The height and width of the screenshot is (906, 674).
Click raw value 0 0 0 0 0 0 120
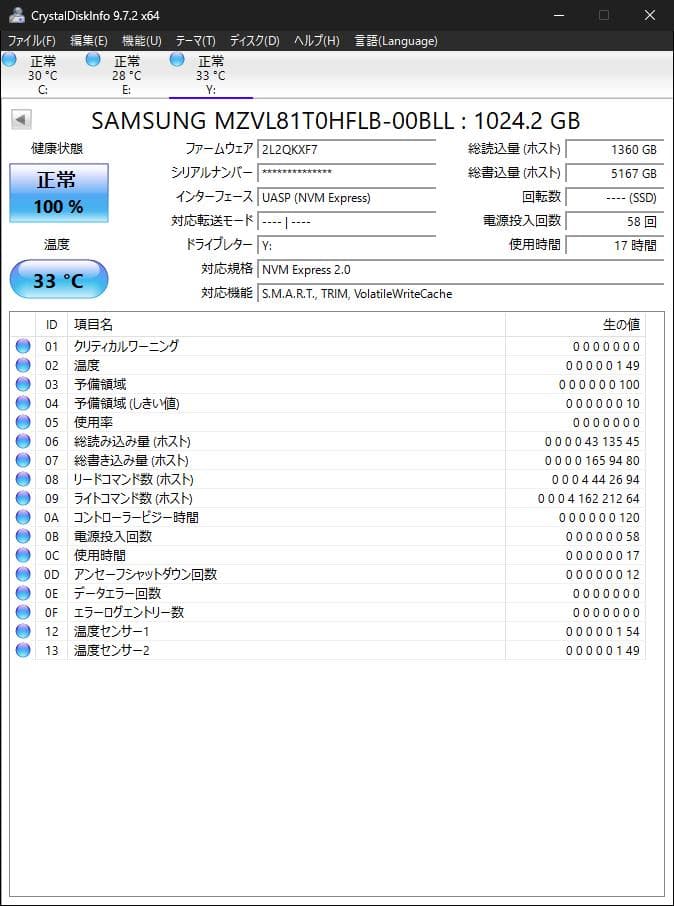coord(599,517)
